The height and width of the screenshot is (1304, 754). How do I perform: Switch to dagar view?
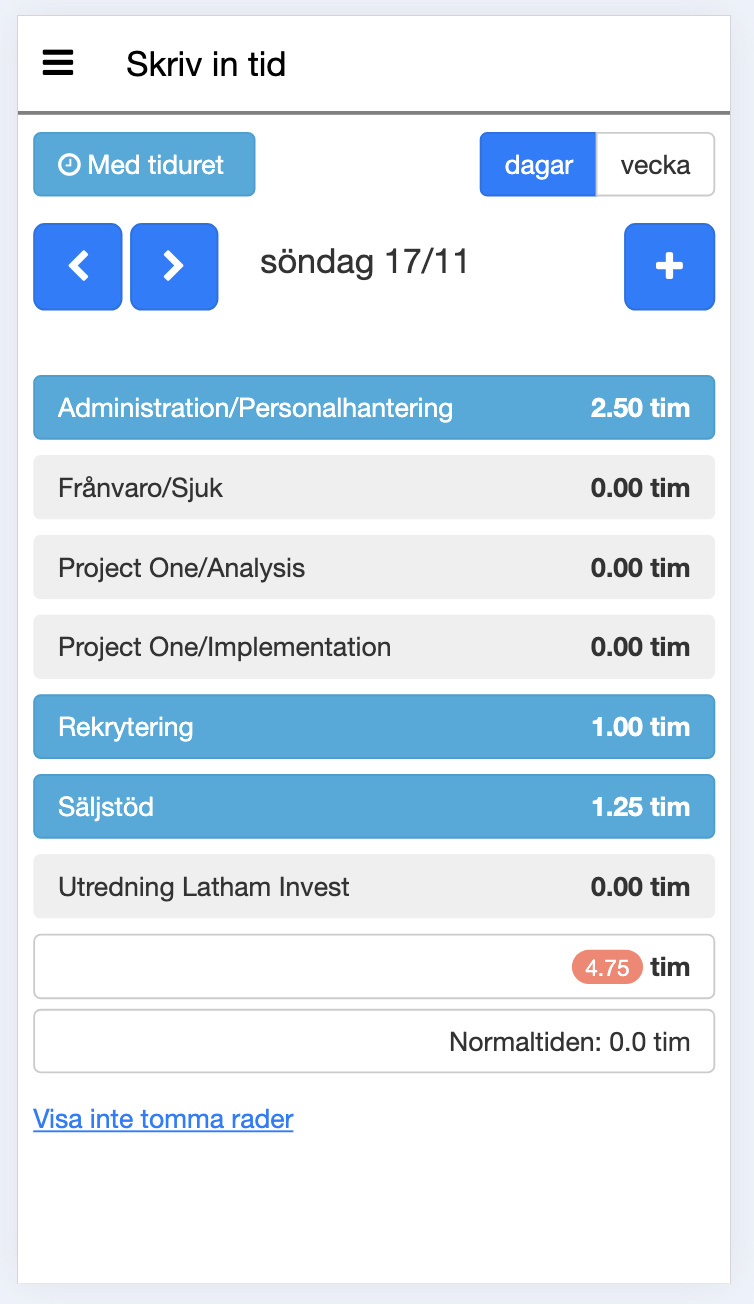[538, 165]
